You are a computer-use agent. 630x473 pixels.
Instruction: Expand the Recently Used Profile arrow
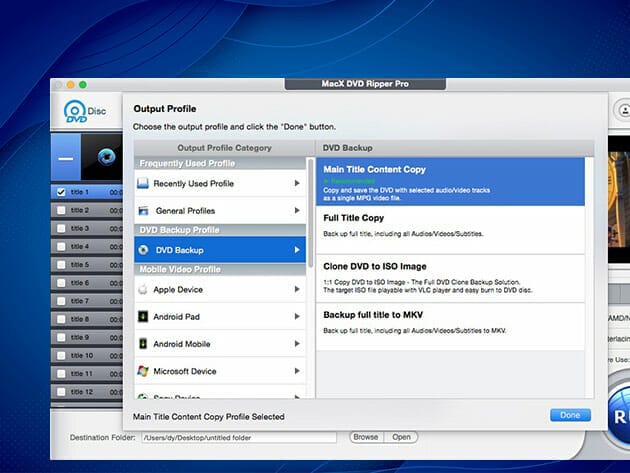click(x=297, y=184)
